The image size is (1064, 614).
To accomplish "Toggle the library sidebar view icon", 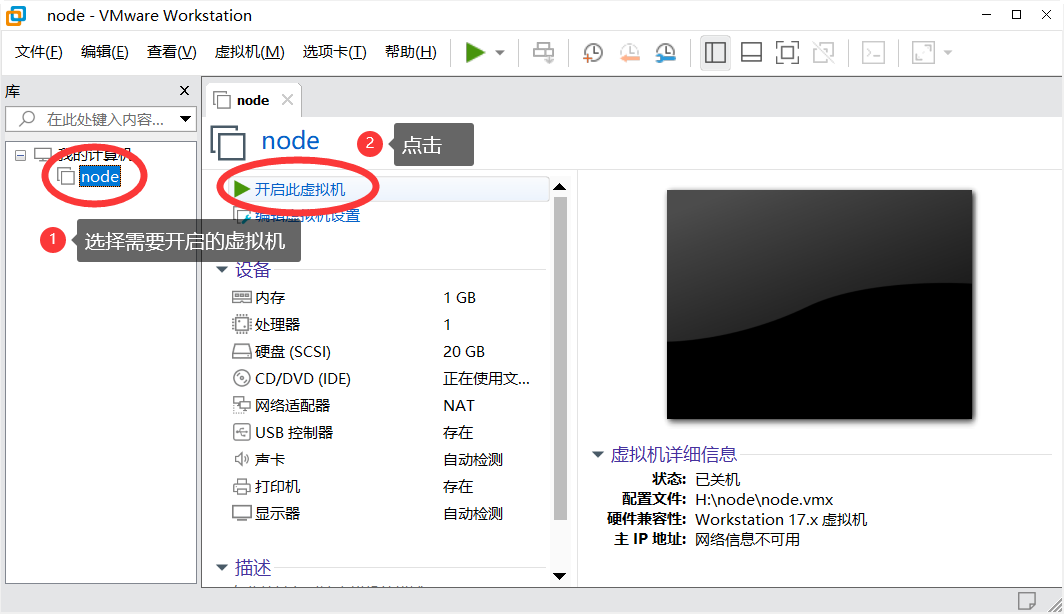I will click(715, 53).
